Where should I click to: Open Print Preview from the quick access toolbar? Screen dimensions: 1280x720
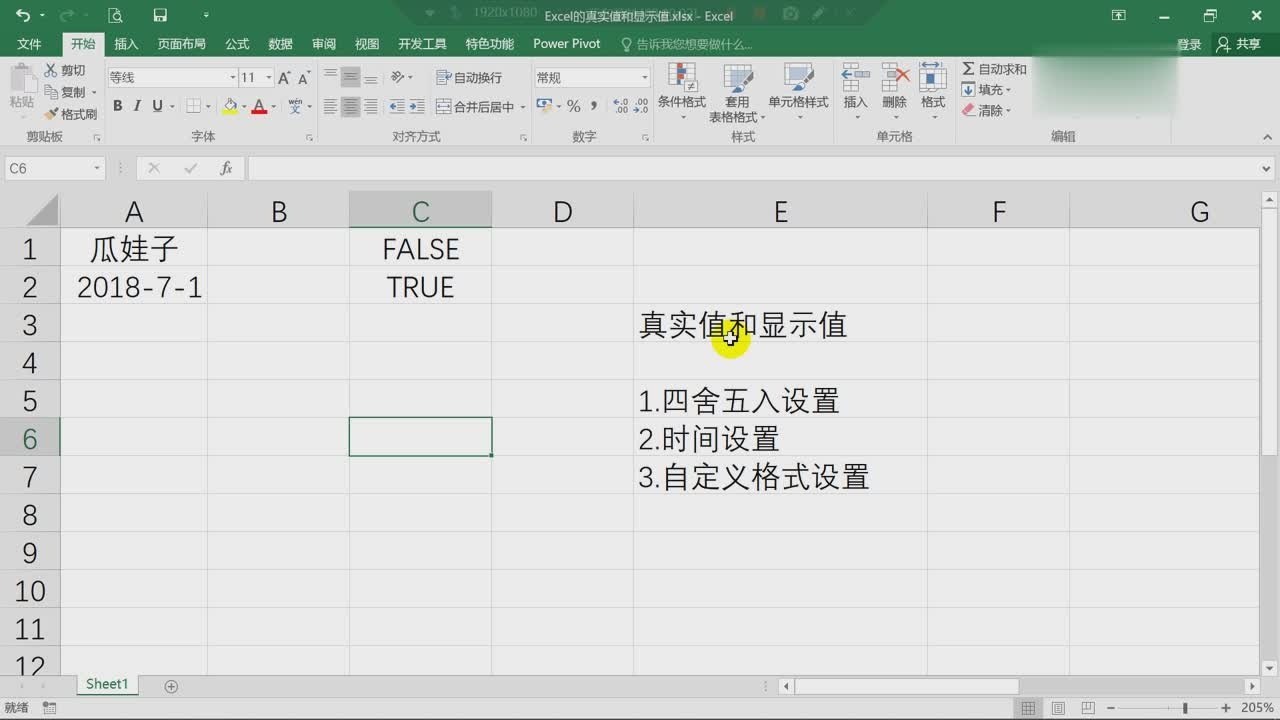(115, 15)
